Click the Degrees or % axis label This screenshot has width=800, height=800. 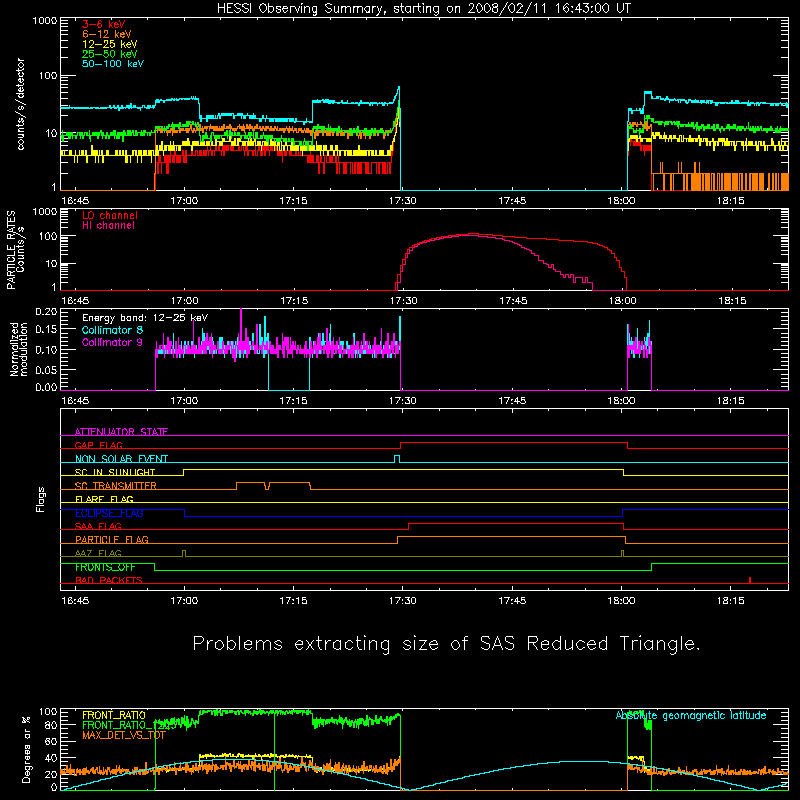pyautogui.click(x=26, y=750)
